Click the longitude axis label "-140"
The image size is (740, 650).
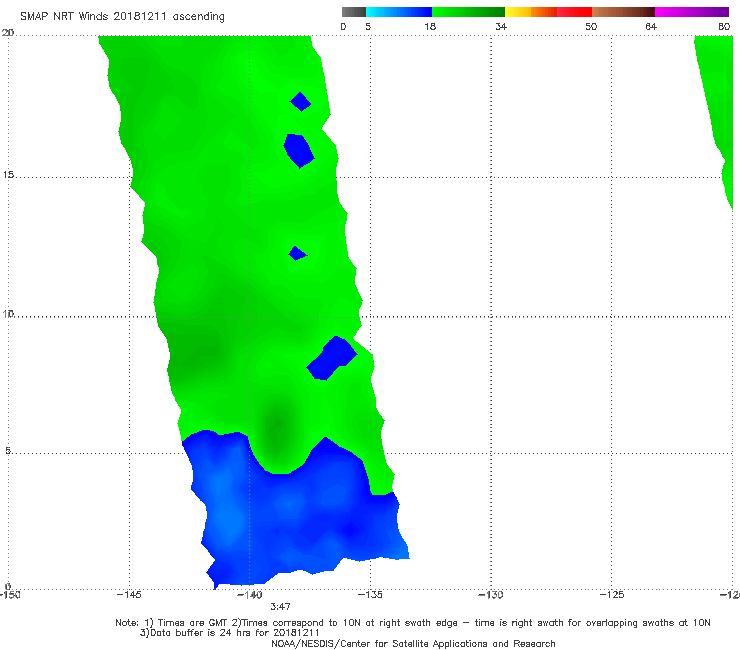(249, 594)
